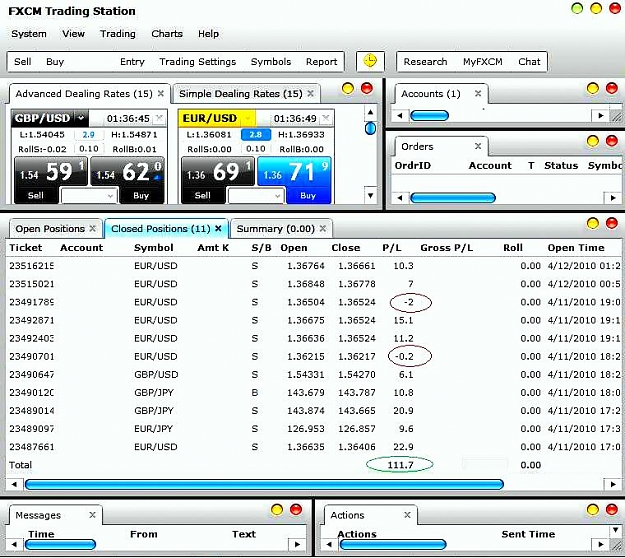625x558 pixels.
Task: Sort by P/L column header
Action: click(x=392, y=248)
